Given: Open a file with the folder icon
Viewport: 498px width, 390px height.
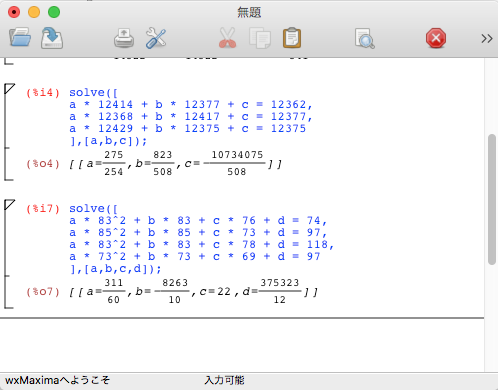Looking at the screenshot, I should pyautogui.click(x=20, y=37).
